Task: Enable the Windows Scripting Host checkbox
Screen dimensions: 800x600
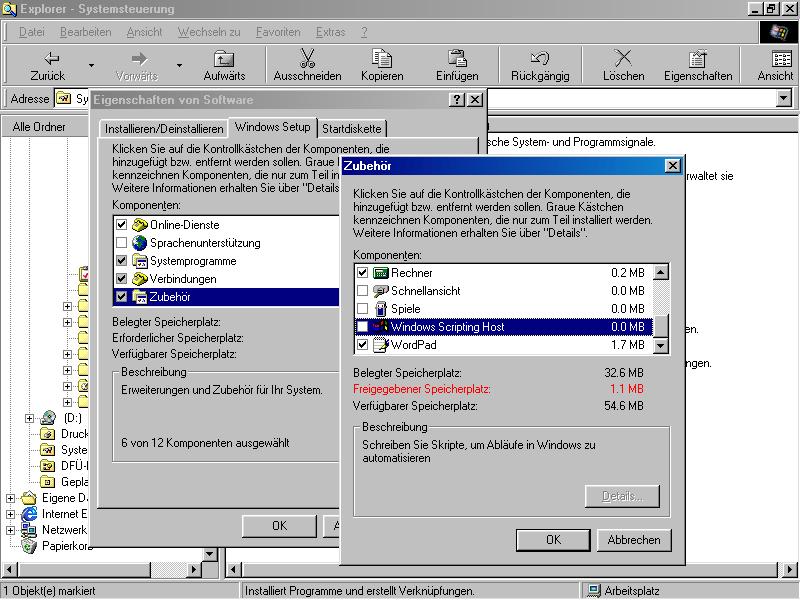Action: 362,327
